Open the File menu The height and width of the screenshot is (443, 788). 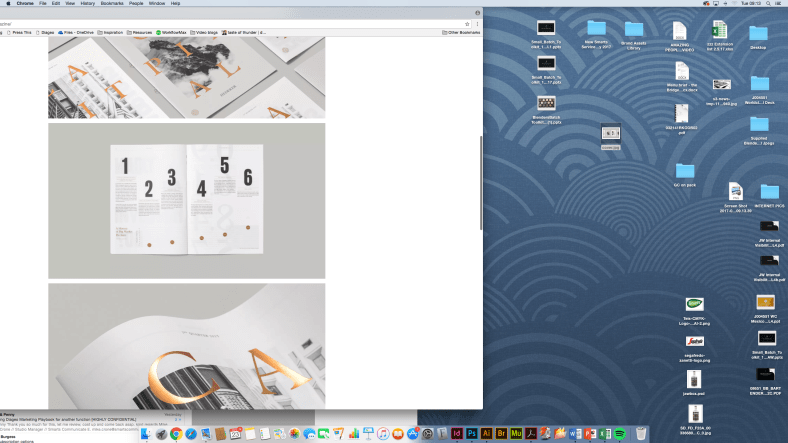coord(43,3)
